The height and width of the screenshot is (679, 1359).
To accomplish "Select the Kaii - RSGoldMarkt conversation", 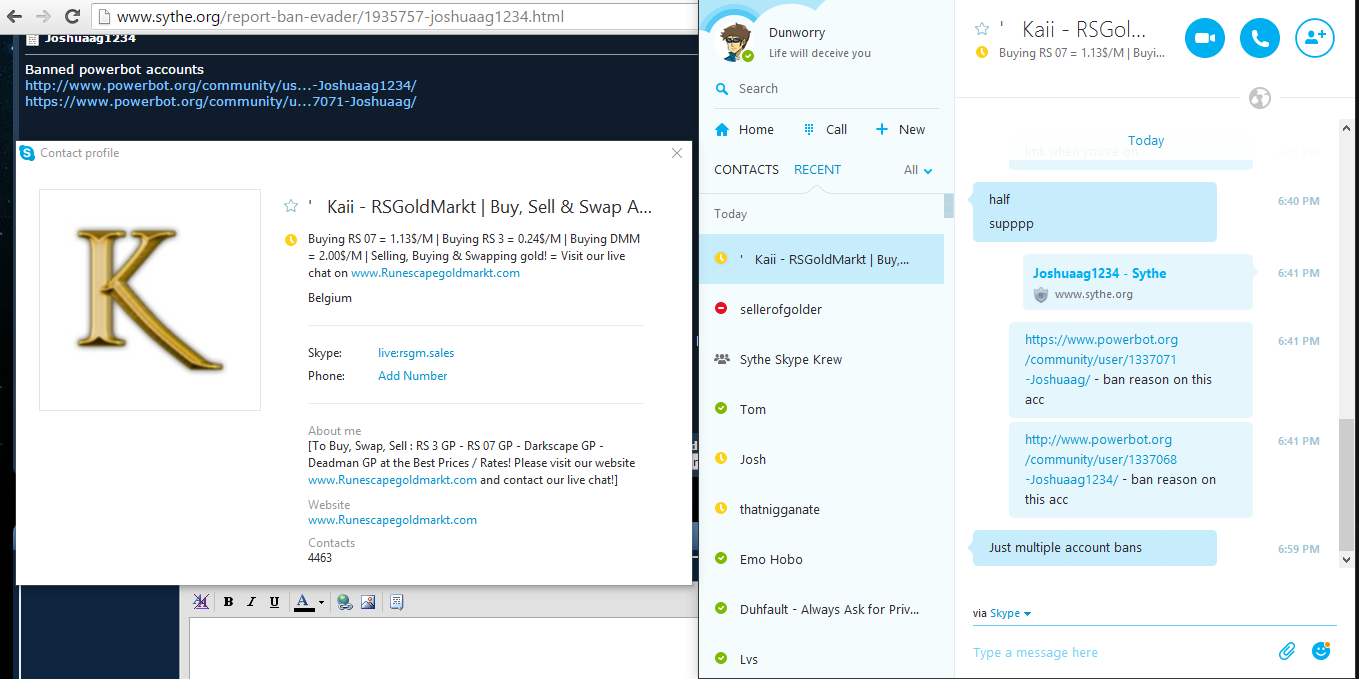I will pos(821,259).
